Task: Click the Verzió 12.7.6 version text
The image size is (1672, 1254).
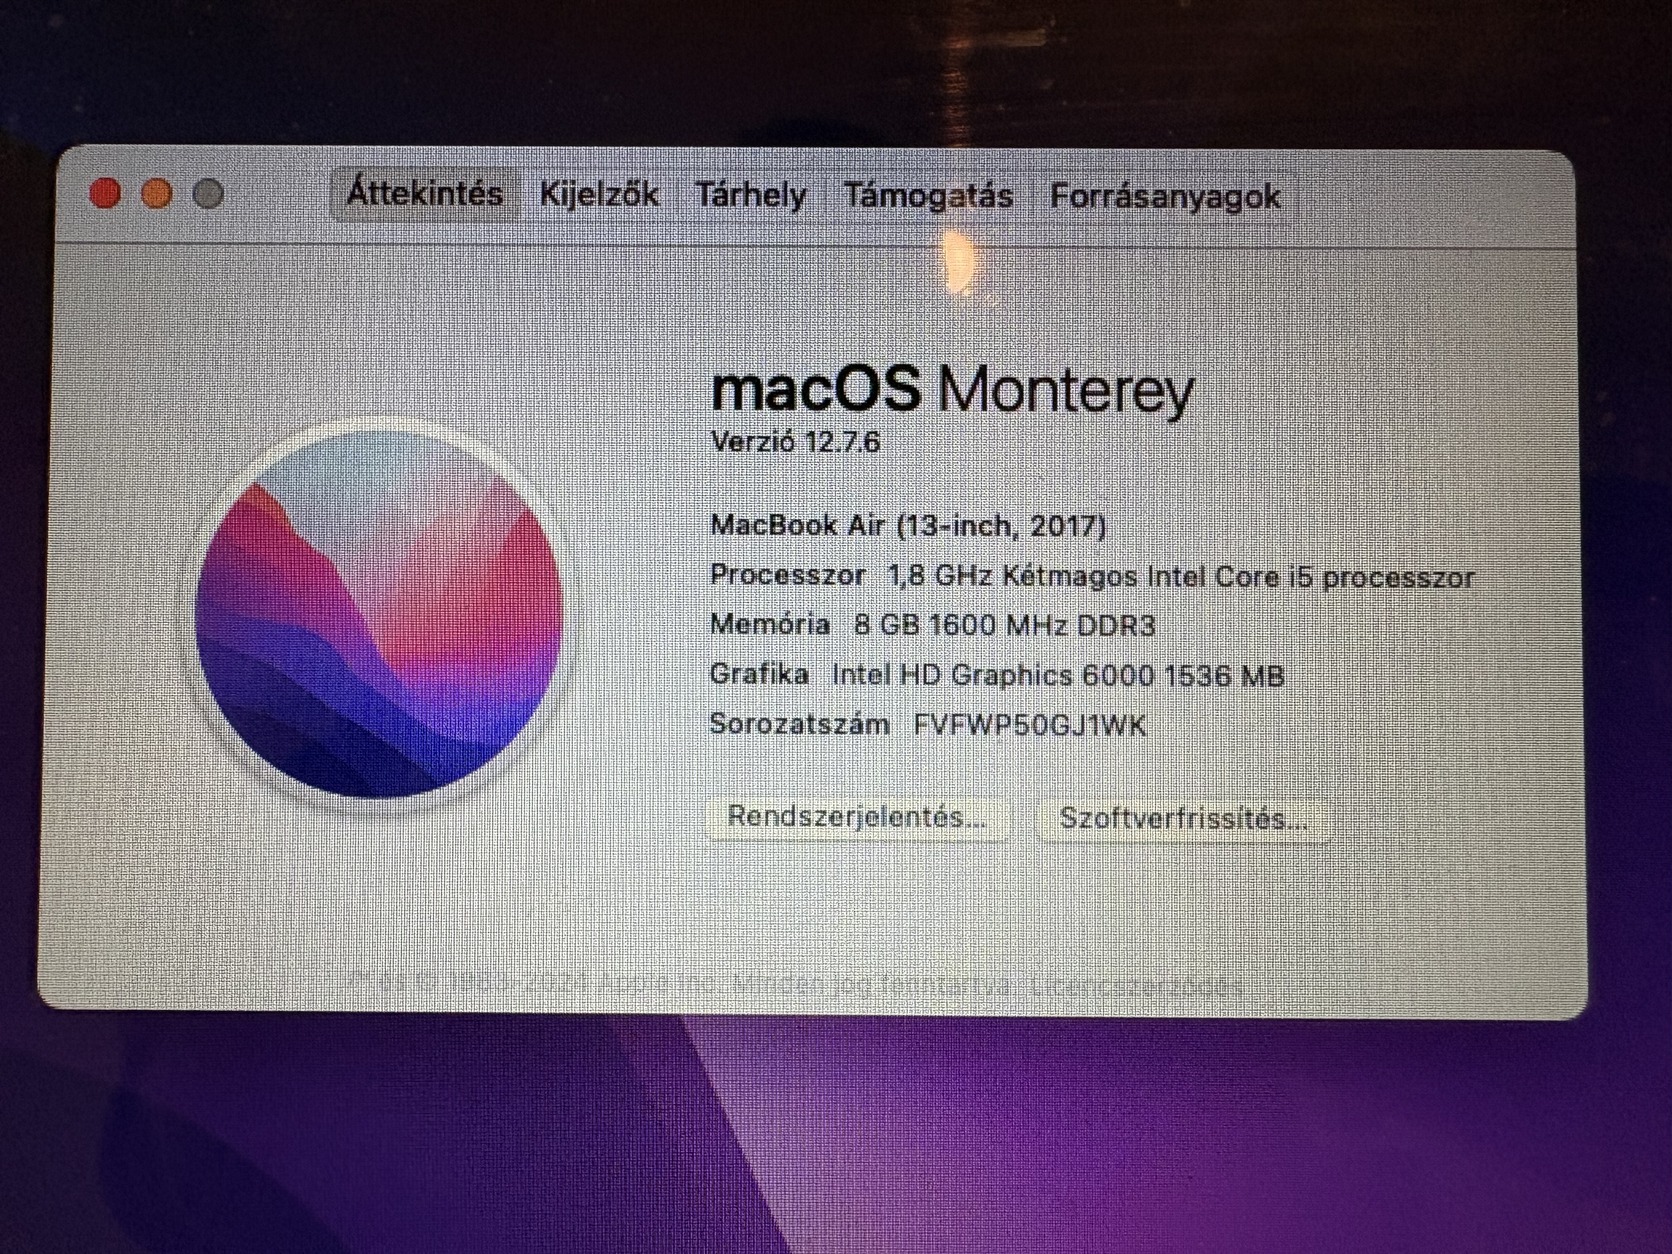Action: (x=795, y=441)
